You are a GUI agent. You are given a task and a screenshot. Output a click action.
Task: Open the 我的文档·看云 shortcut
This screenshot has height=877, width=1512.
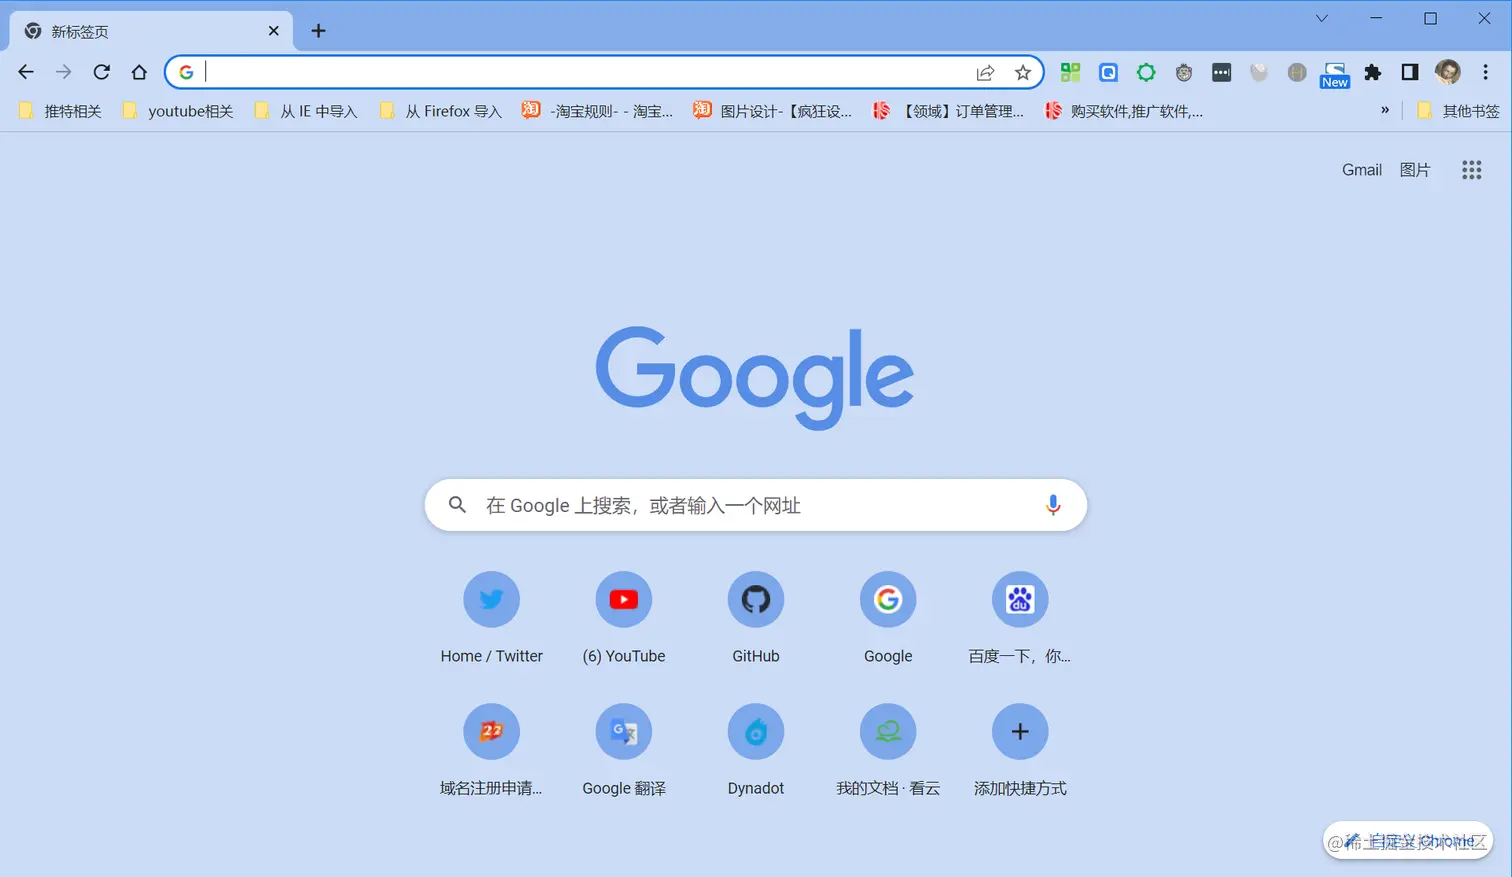click(888, 750)
